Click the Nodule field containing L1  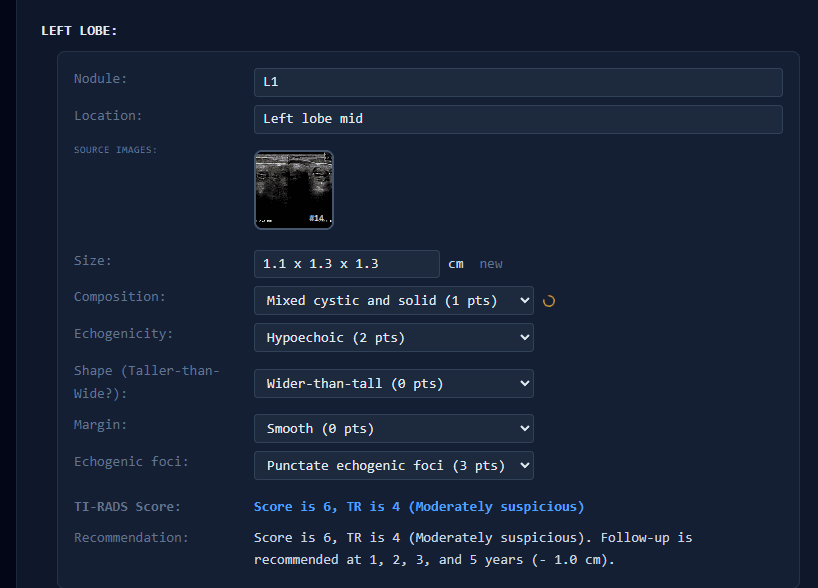click(x=518, y=82)
